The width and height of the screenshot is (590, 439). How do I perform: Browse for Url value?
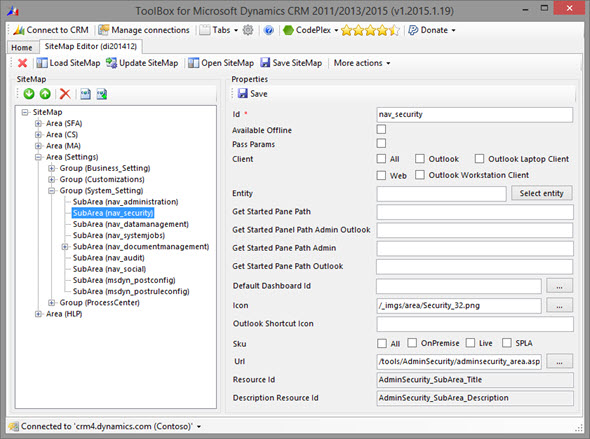[x=559, y=362]
